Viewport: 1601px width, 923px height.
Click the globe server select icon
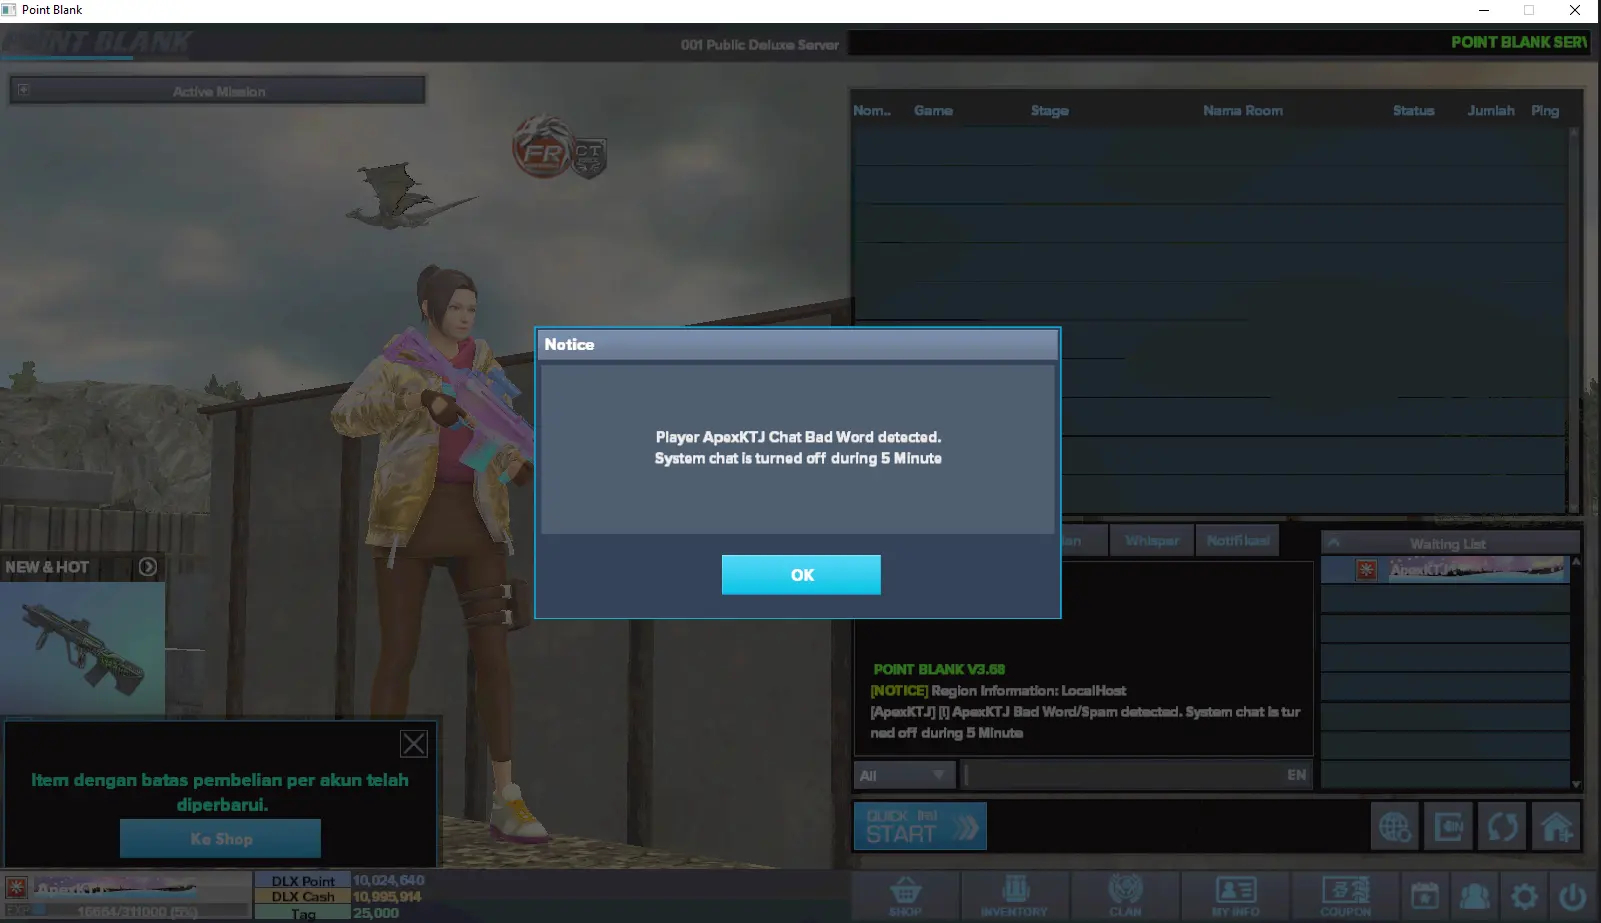[1395, 827]
